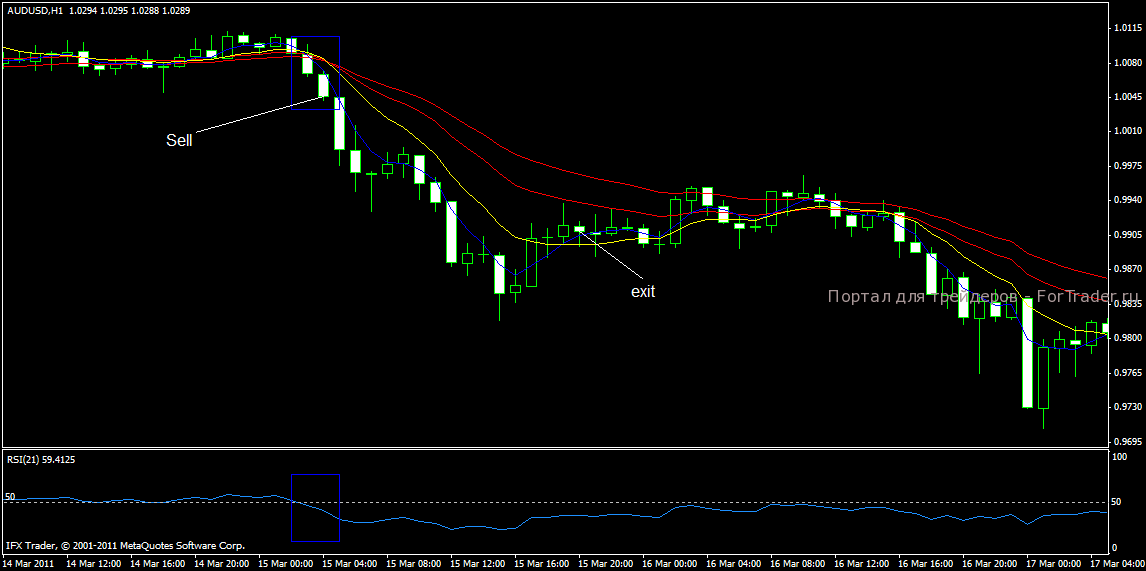Select the 'exit' text label
This screenshot has width=1146, height=571.
(x=643, y=292)
